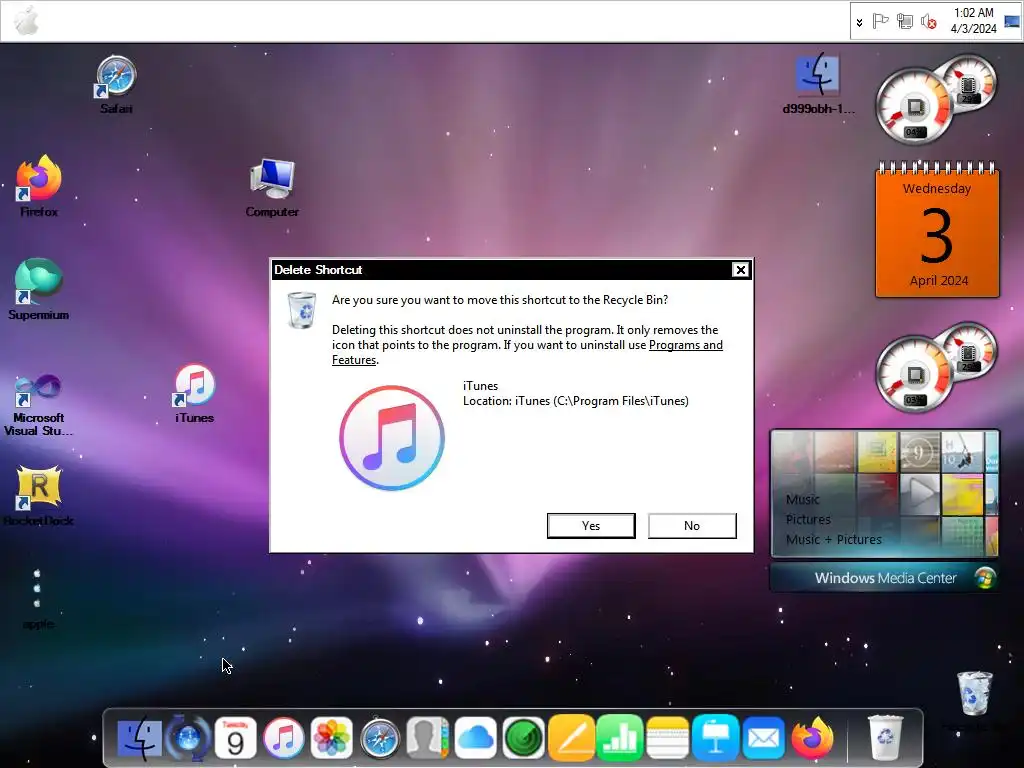Image resolution: width=1024 pixels, height=768 pixels.
Task: Click the play thumbnail in Media Center gadget
Action: 920,493
